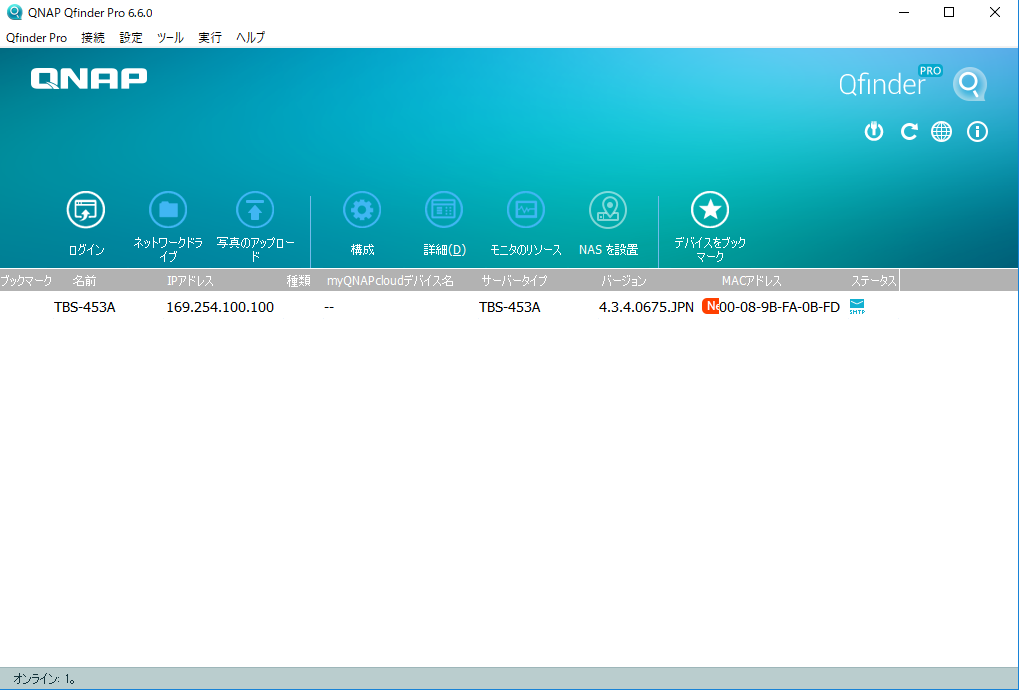This screenshot has width=1019, height=690.
Task: Click version 4.3.4.0675.JPN
Action: 646,307
